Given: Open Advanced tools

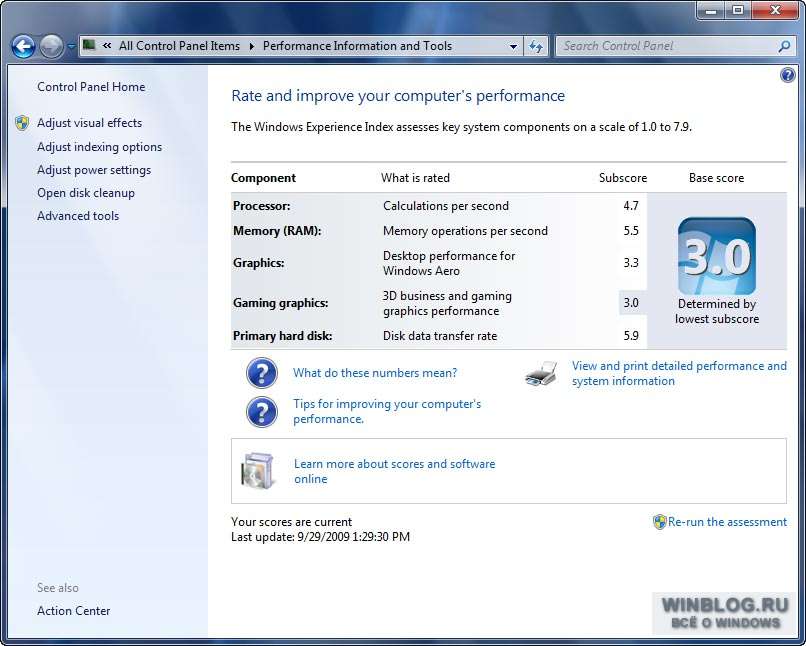Looking at the screenshot, I should click(78, 216).
